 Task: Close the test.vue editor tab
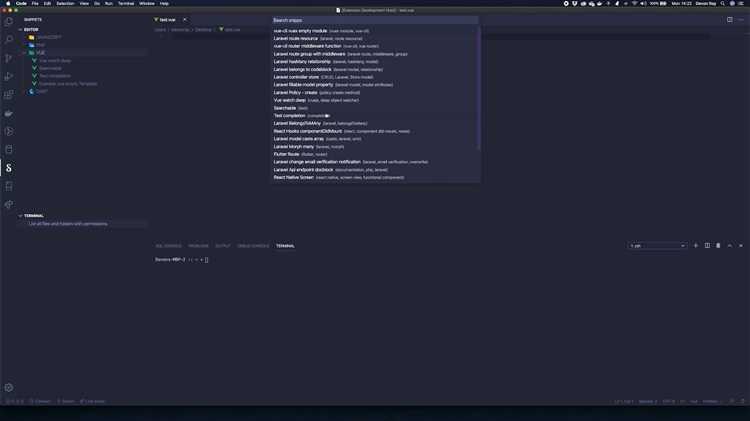click(x=185, y=20)
